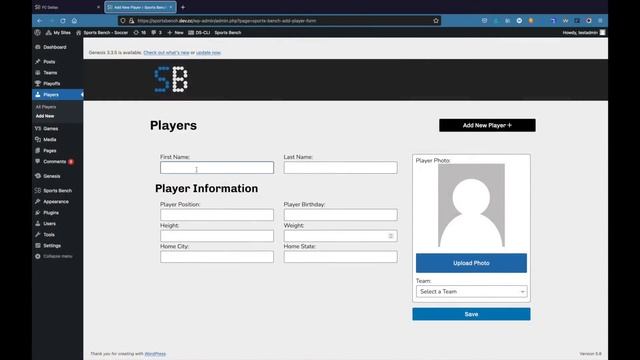Open the New content menu in admin bar
The height and width of the screenshot is (360, 640).
175,32
